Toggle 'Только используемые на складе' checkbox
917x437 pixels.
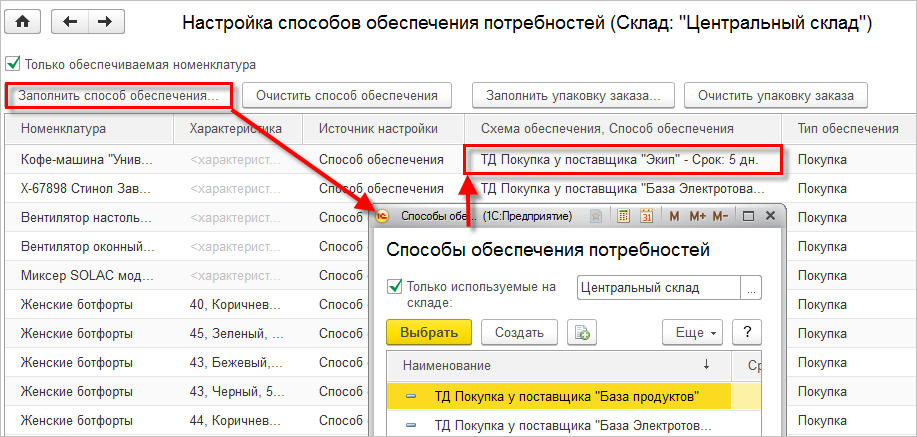coord(394,287)
